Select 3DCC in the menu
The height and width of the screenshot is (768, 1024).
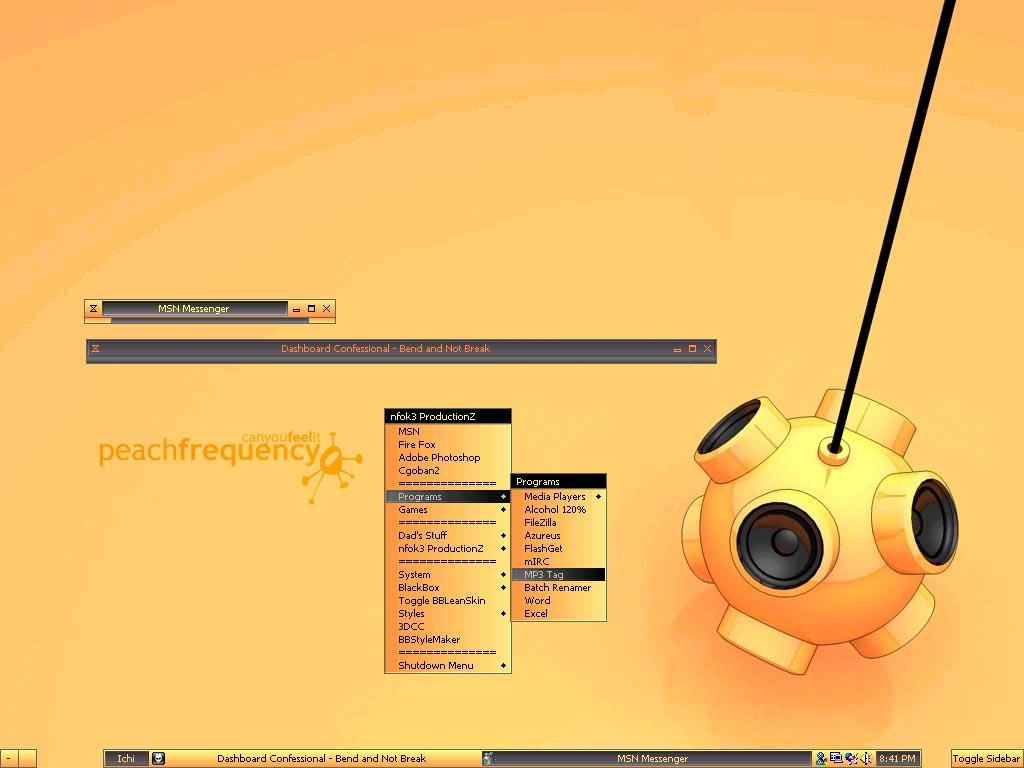click(x=448, y=627)
